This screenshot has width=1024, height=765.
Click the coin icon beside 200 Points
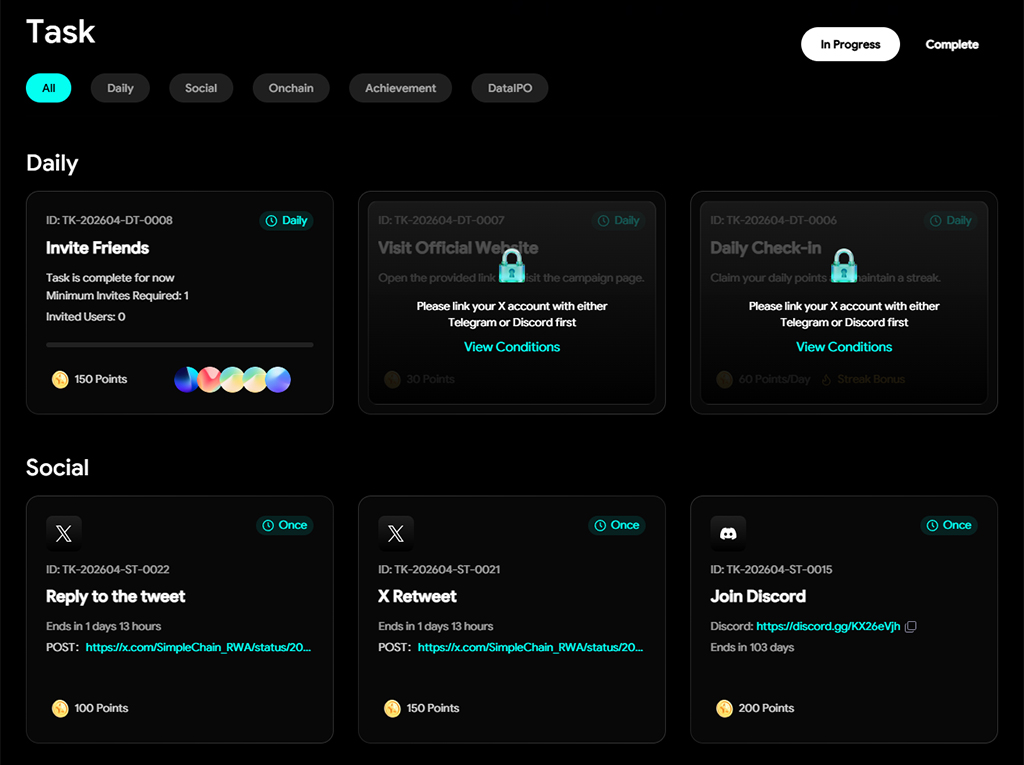[724, 708]
